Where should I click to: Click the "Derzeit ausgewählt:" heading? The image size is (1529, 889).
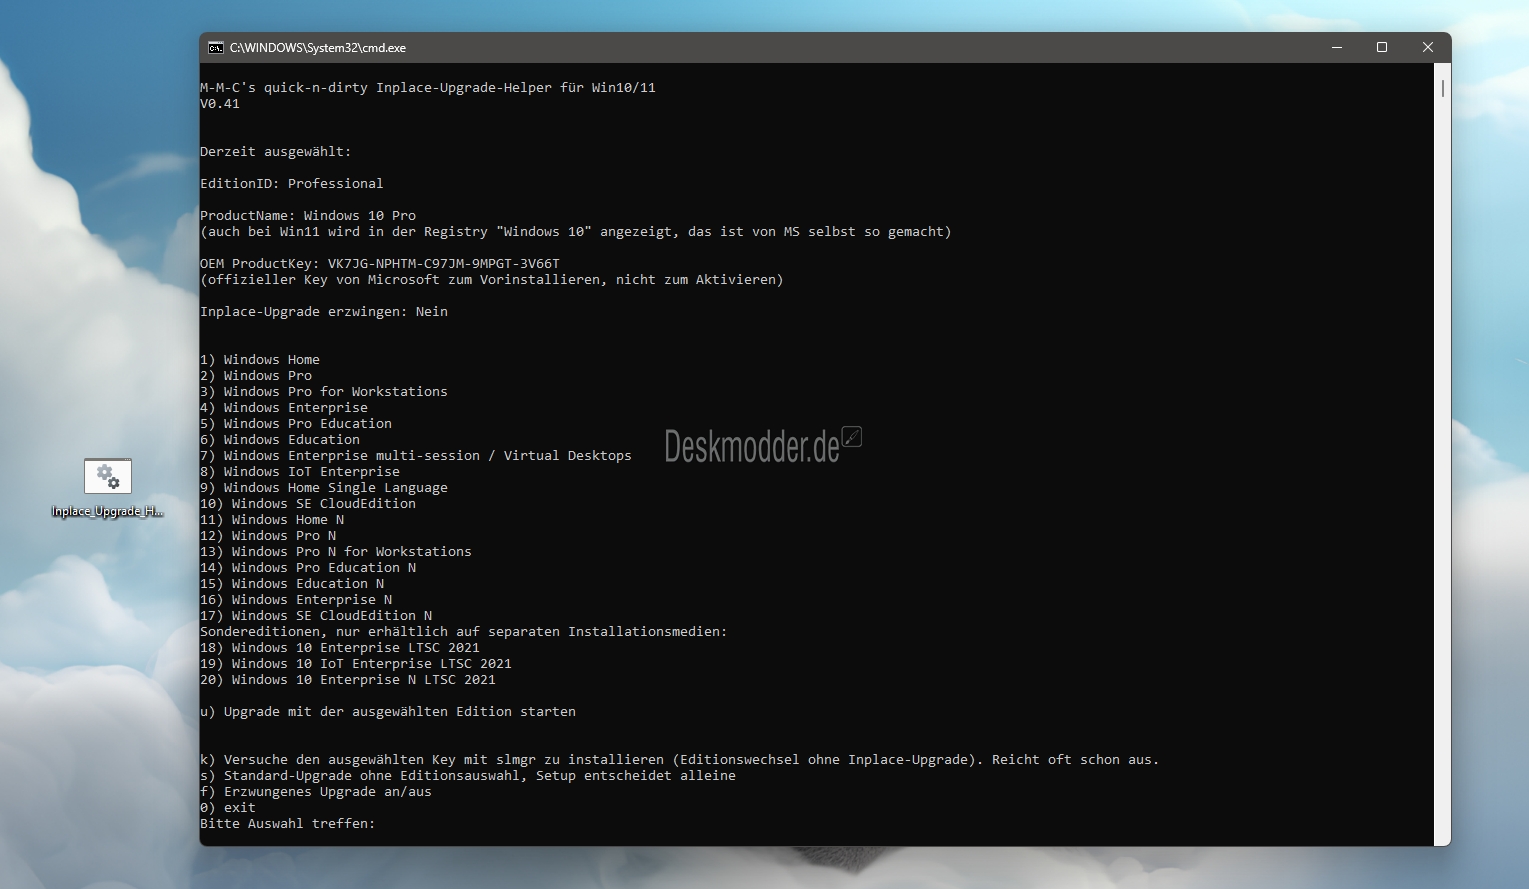point(276,152)
